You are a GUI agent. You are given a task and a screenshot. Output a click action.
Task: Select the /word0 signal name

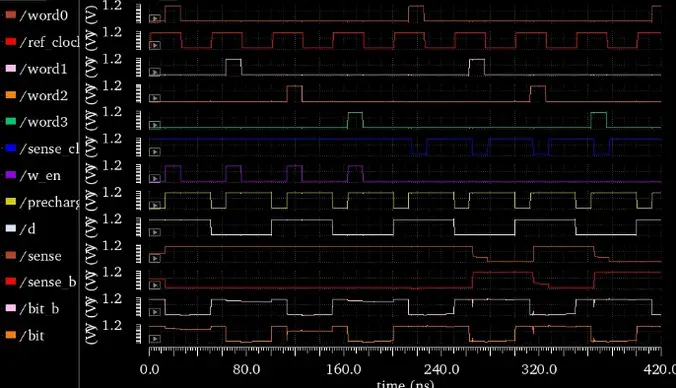click(44, 16)
